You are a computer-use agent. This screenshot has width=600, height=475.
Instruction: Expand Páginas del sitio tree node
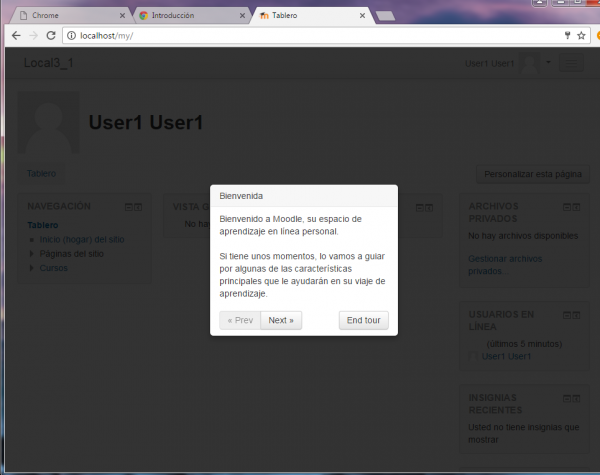[x=32, y=253]
